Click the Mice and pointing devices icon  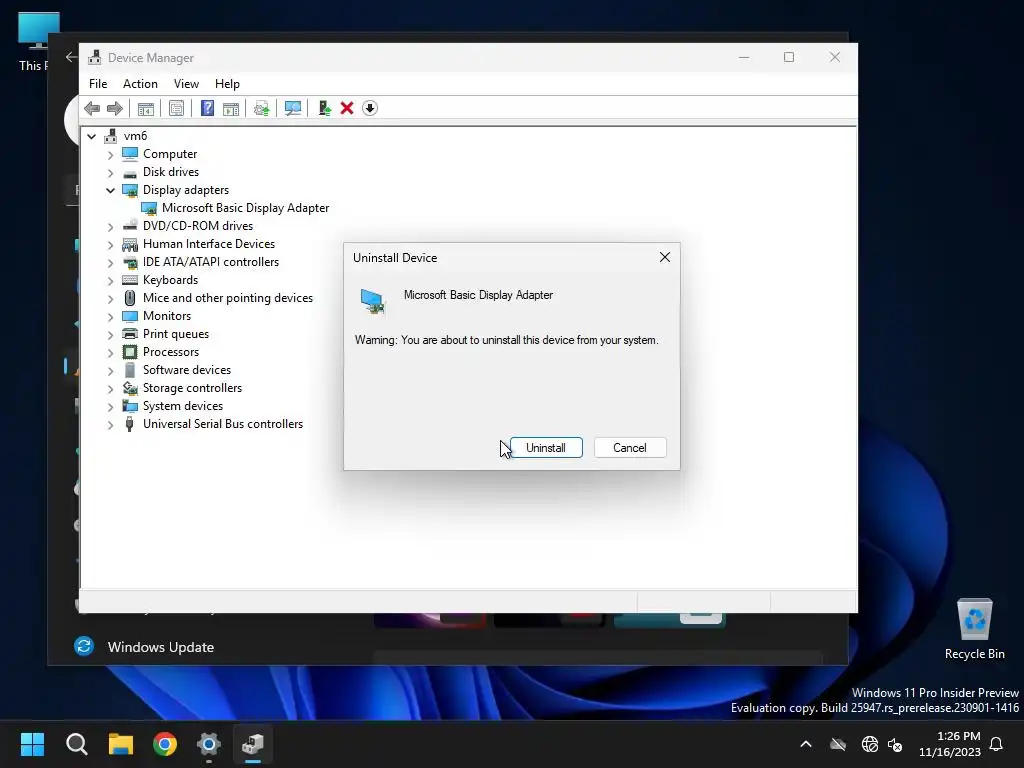130,298
